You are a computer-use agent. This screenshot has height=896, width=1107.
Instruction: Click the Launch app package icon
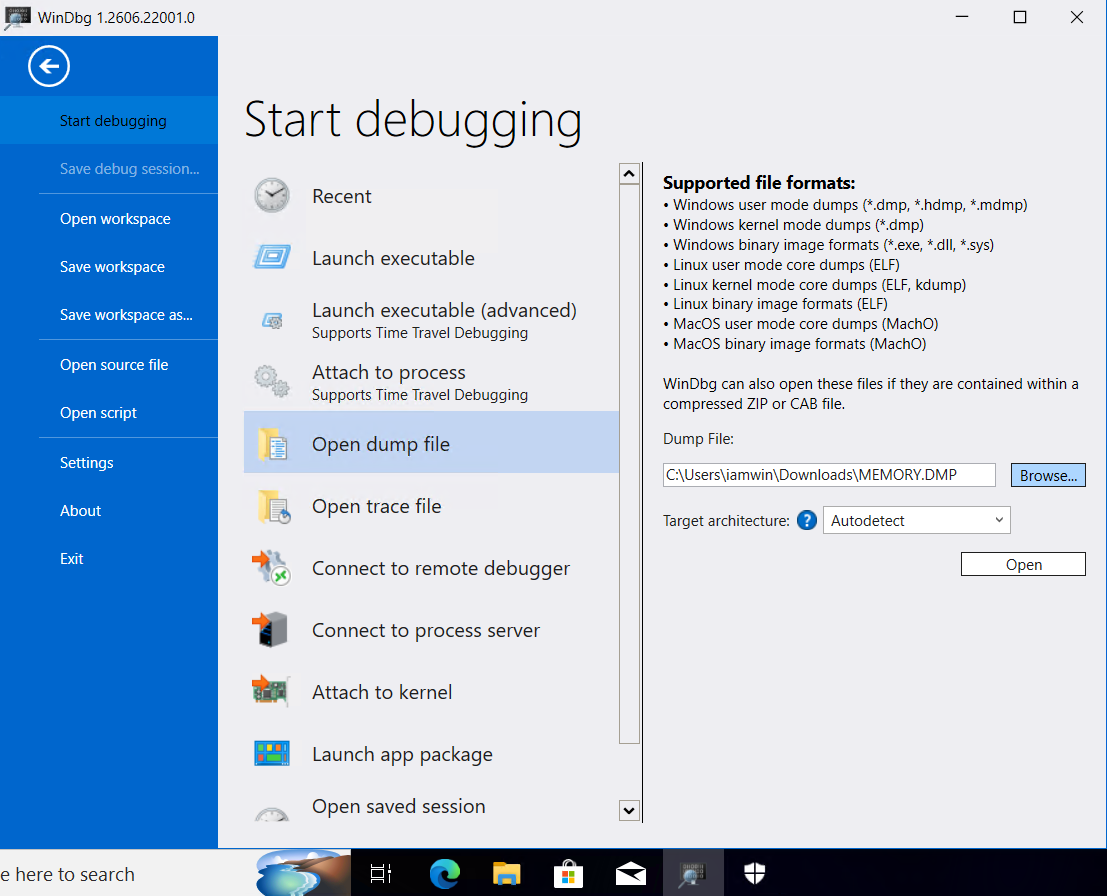[272, 753]
